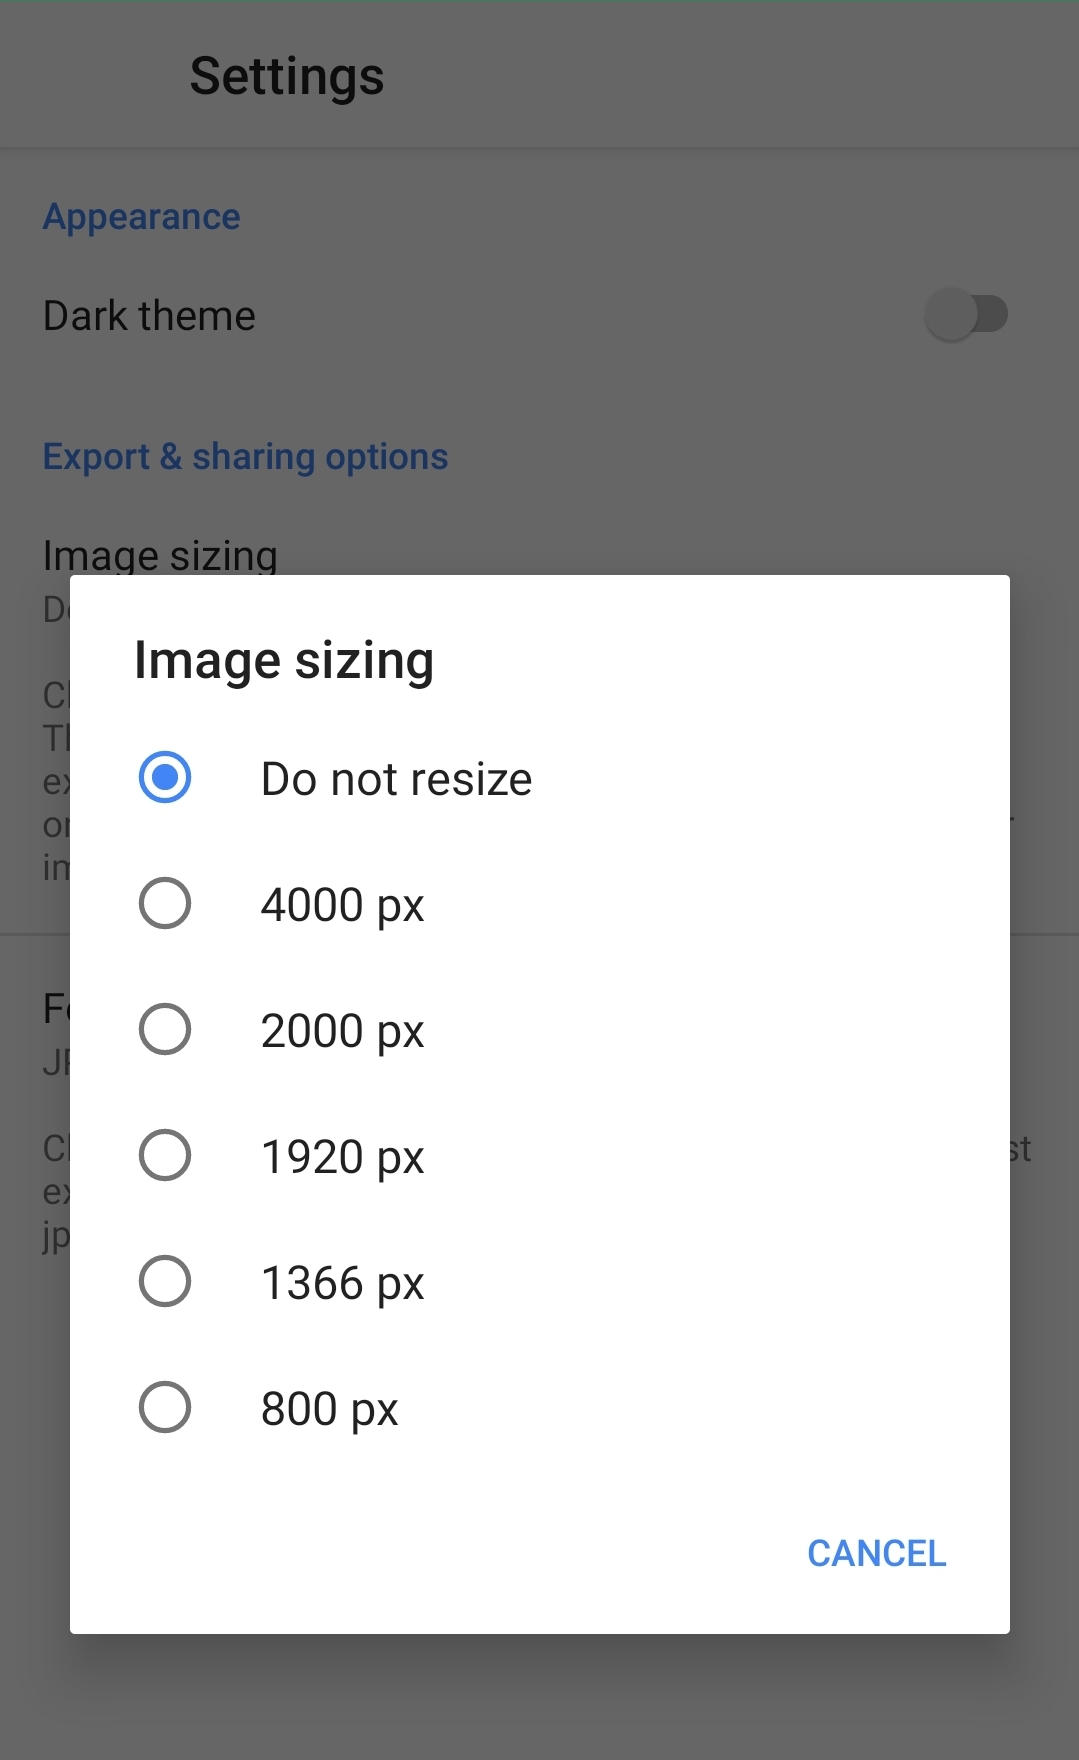
Task: Click the Image sizing setting behind the dialog
Action: [x=160, y=554]
